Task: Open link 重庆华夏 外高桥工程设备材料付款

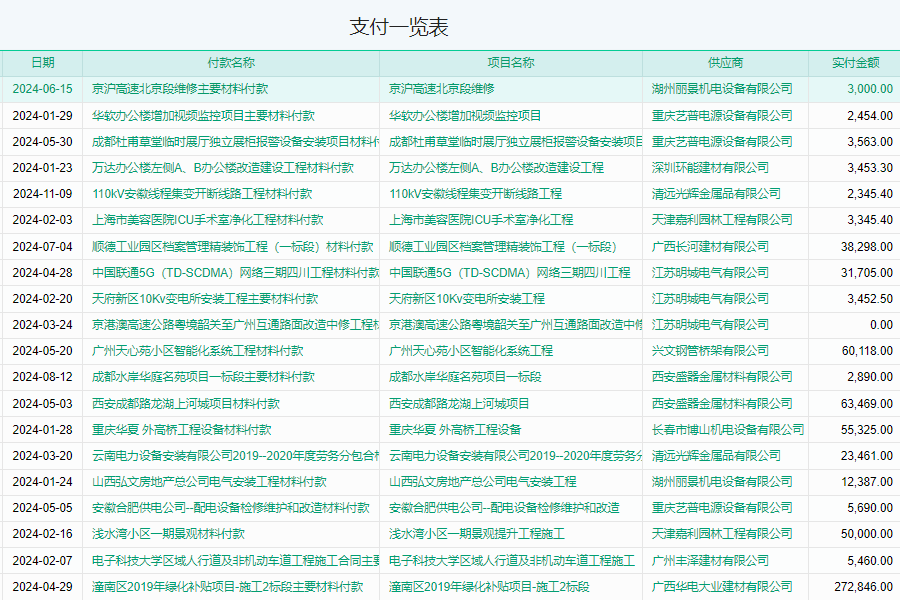Action: [x=182, y=429]
